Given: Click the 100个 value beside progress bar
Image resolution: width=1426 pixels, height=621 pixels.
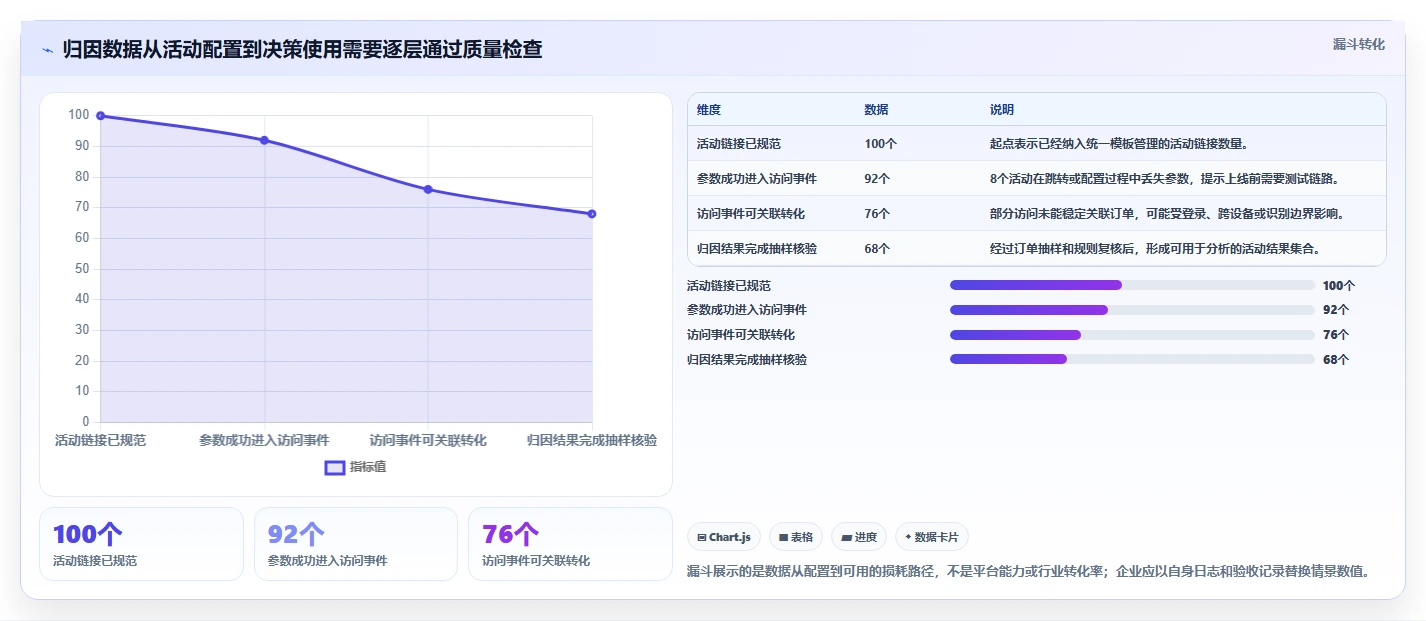Looking at the screenshot, I should pos(1339,286).
